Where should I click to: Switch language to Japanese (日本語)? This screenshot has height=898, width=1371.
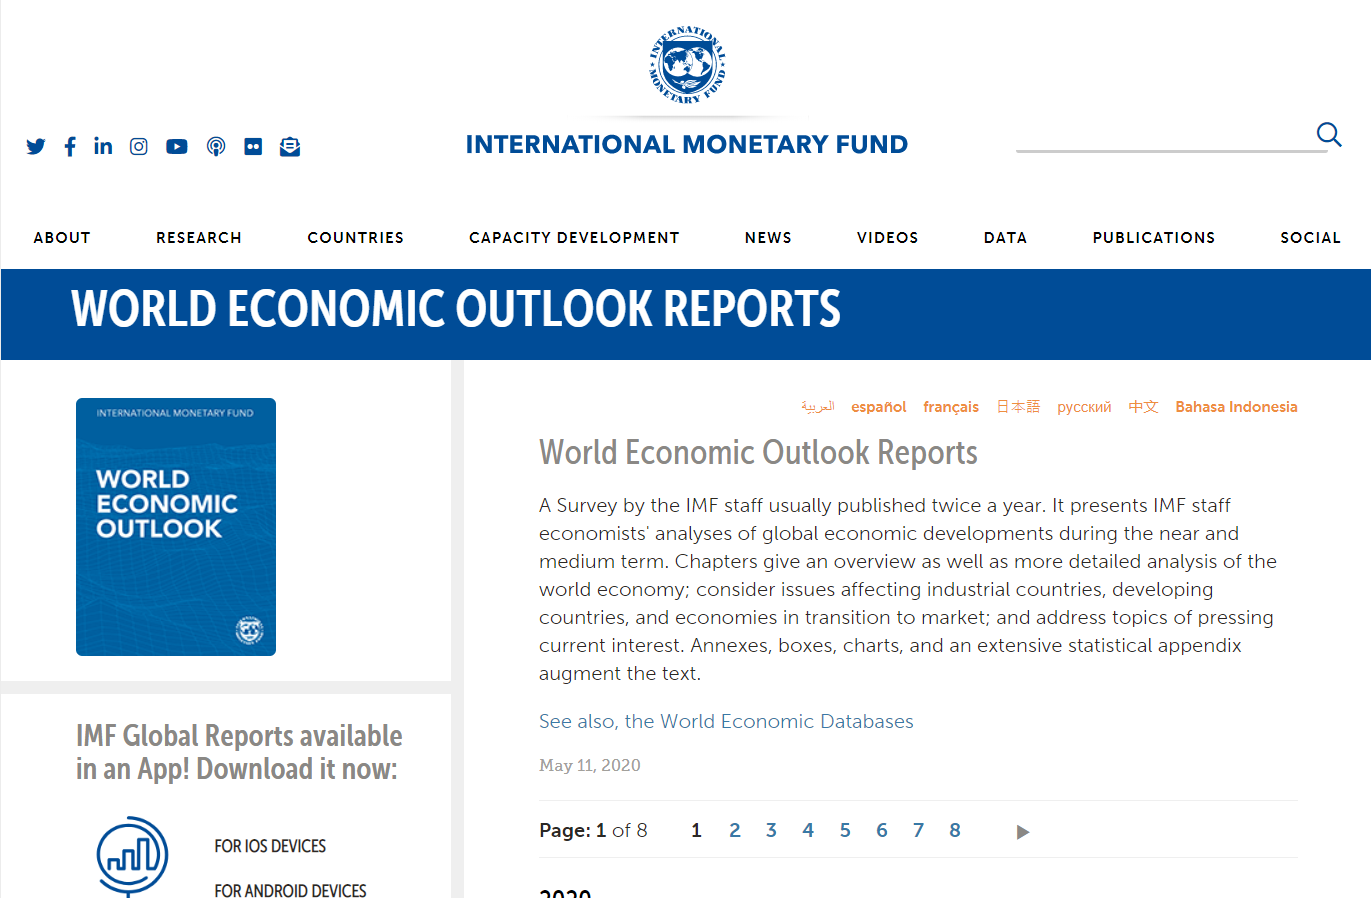[x=1018, y=407]
